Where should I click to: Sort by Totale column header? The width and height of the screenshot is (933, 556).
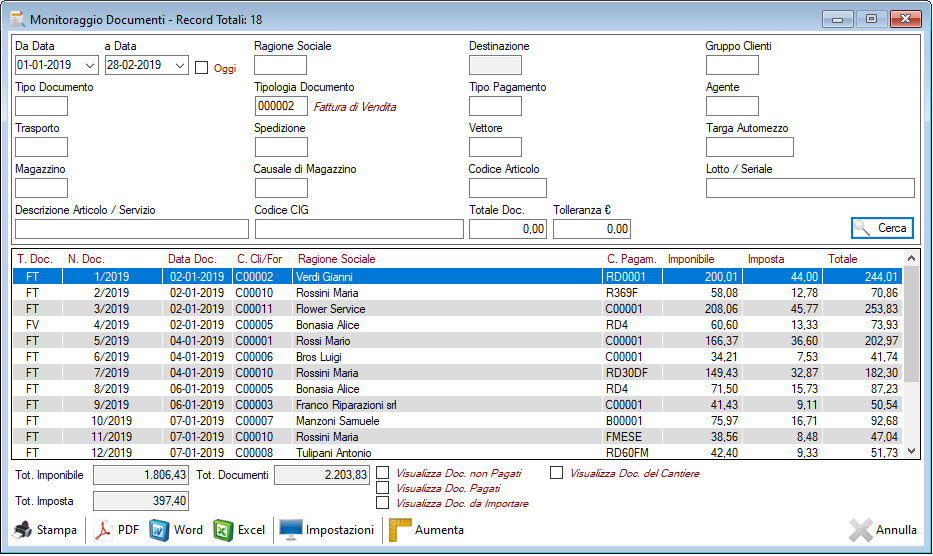point(842,259)
